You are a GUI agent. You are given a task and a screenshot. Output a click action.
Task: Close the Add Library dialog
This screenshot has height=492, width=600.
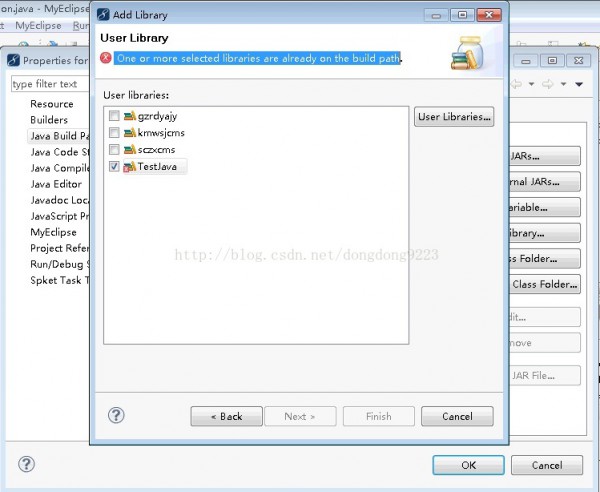489,15
